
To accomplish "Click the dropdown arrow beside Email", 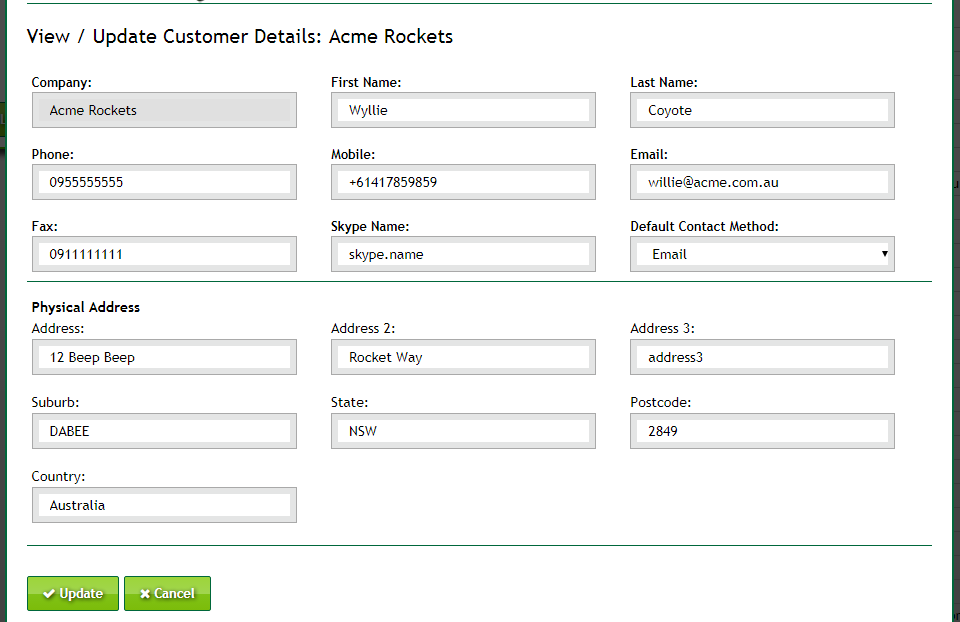I will point(884,254).
